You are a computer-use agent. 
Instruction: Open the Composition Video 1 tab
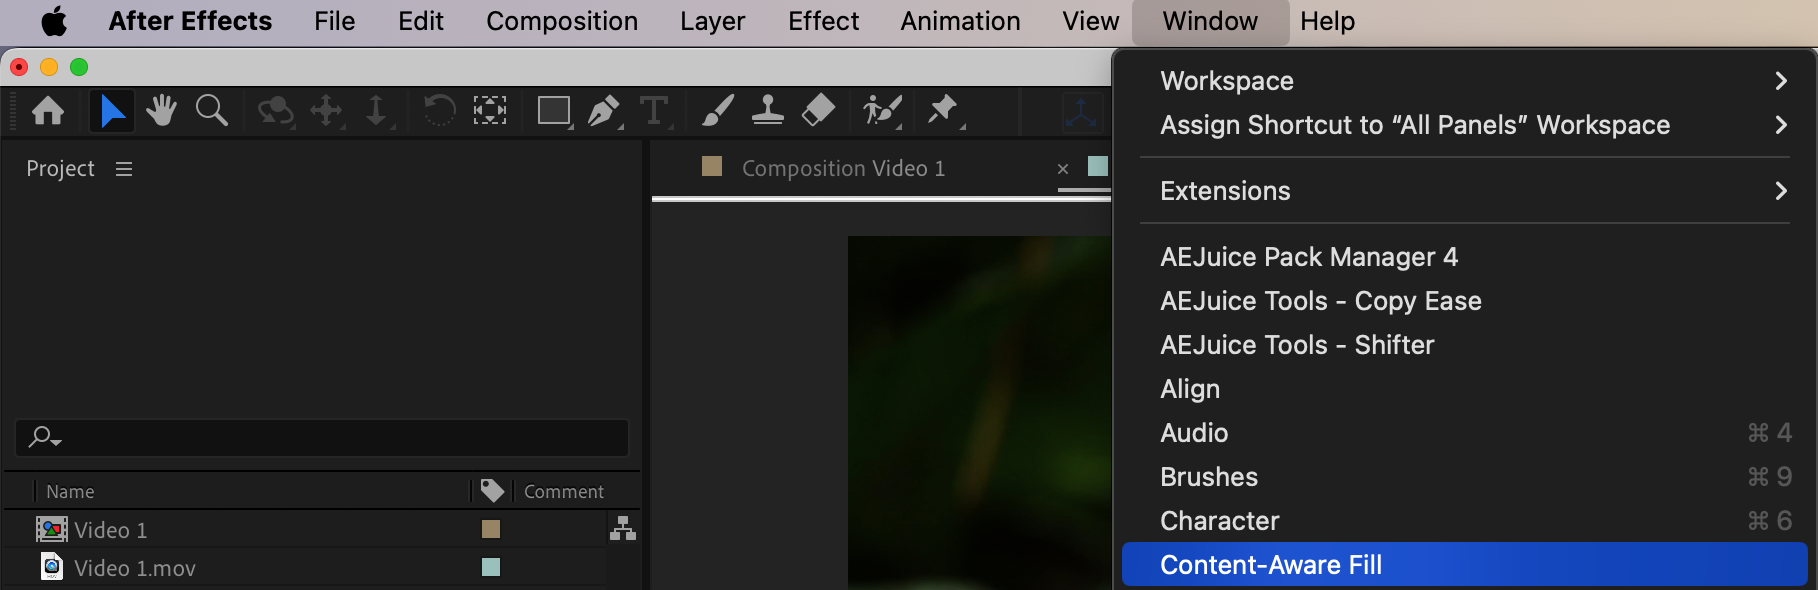tap(843, 169)
